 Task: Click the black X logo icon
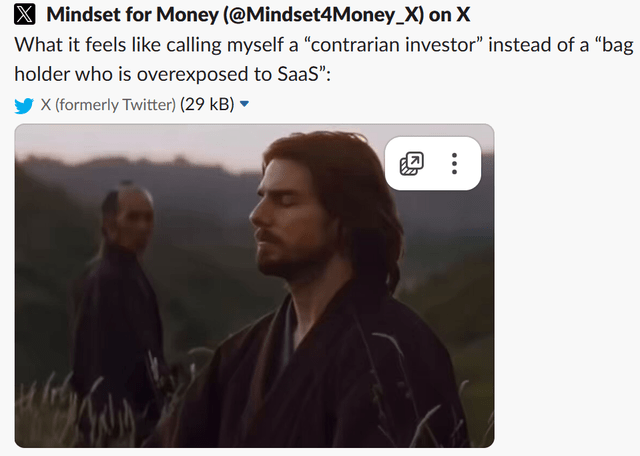(24, 14)
